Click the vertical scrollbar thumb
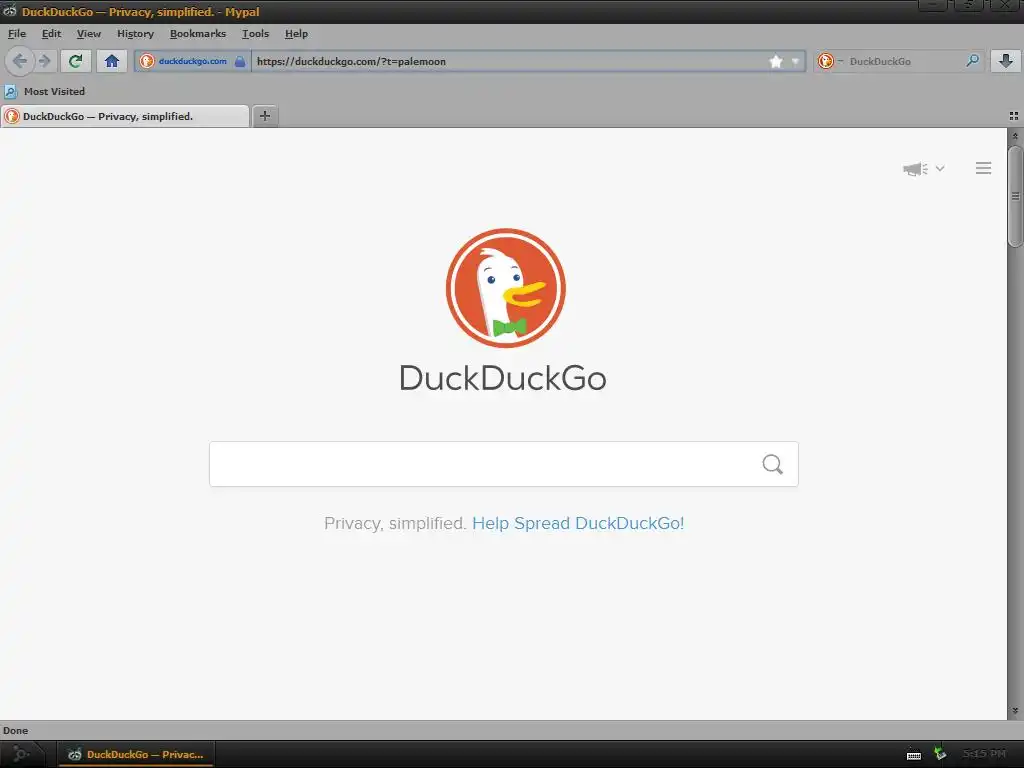 pyautogui.click(x=1015, y=197)
